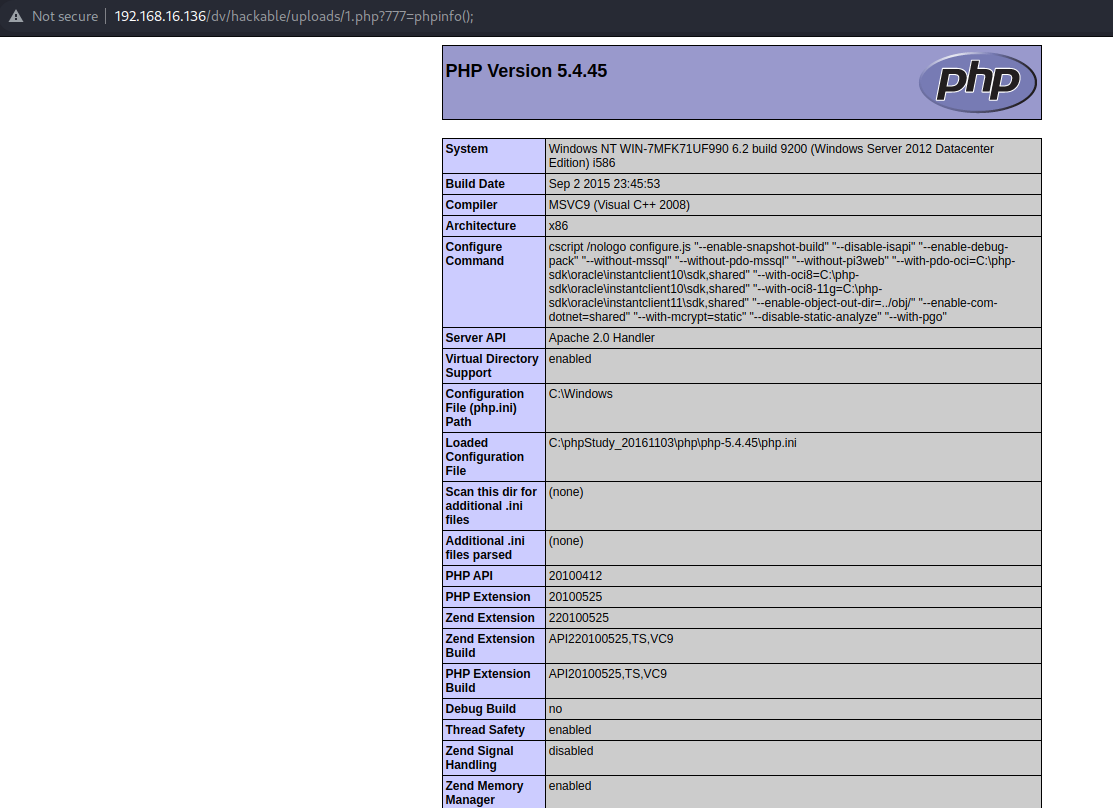Click the 'disabled' Zend Signal Handling value
This screenshot has height=808, width=1113.
pos(571,750)
